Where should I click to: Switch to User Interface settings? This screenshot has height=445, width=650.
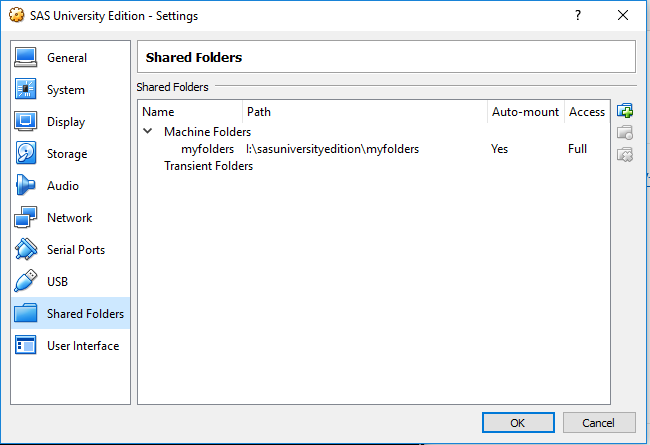[82, 346]
